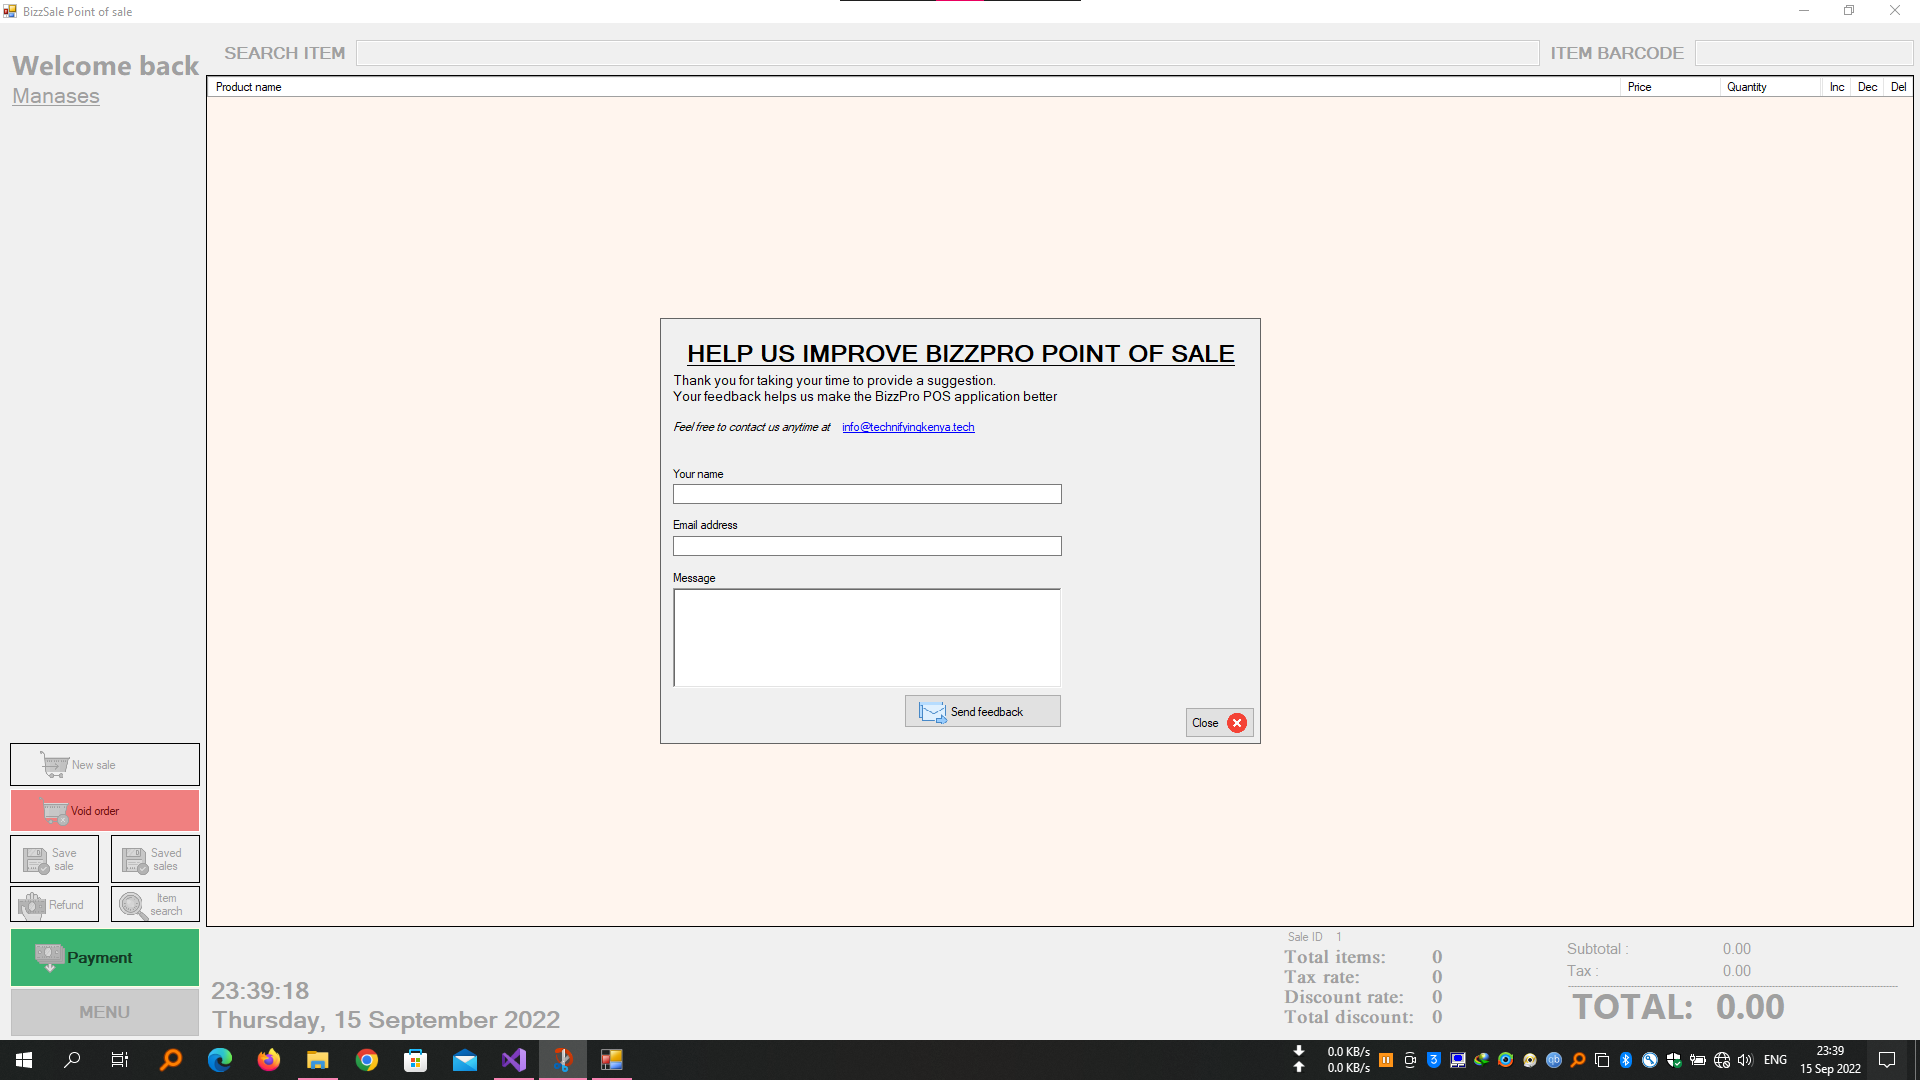Viewport: 1920px width, 1080px height.
Task: Close the feedback dialog
Action: coord(1219,722)
